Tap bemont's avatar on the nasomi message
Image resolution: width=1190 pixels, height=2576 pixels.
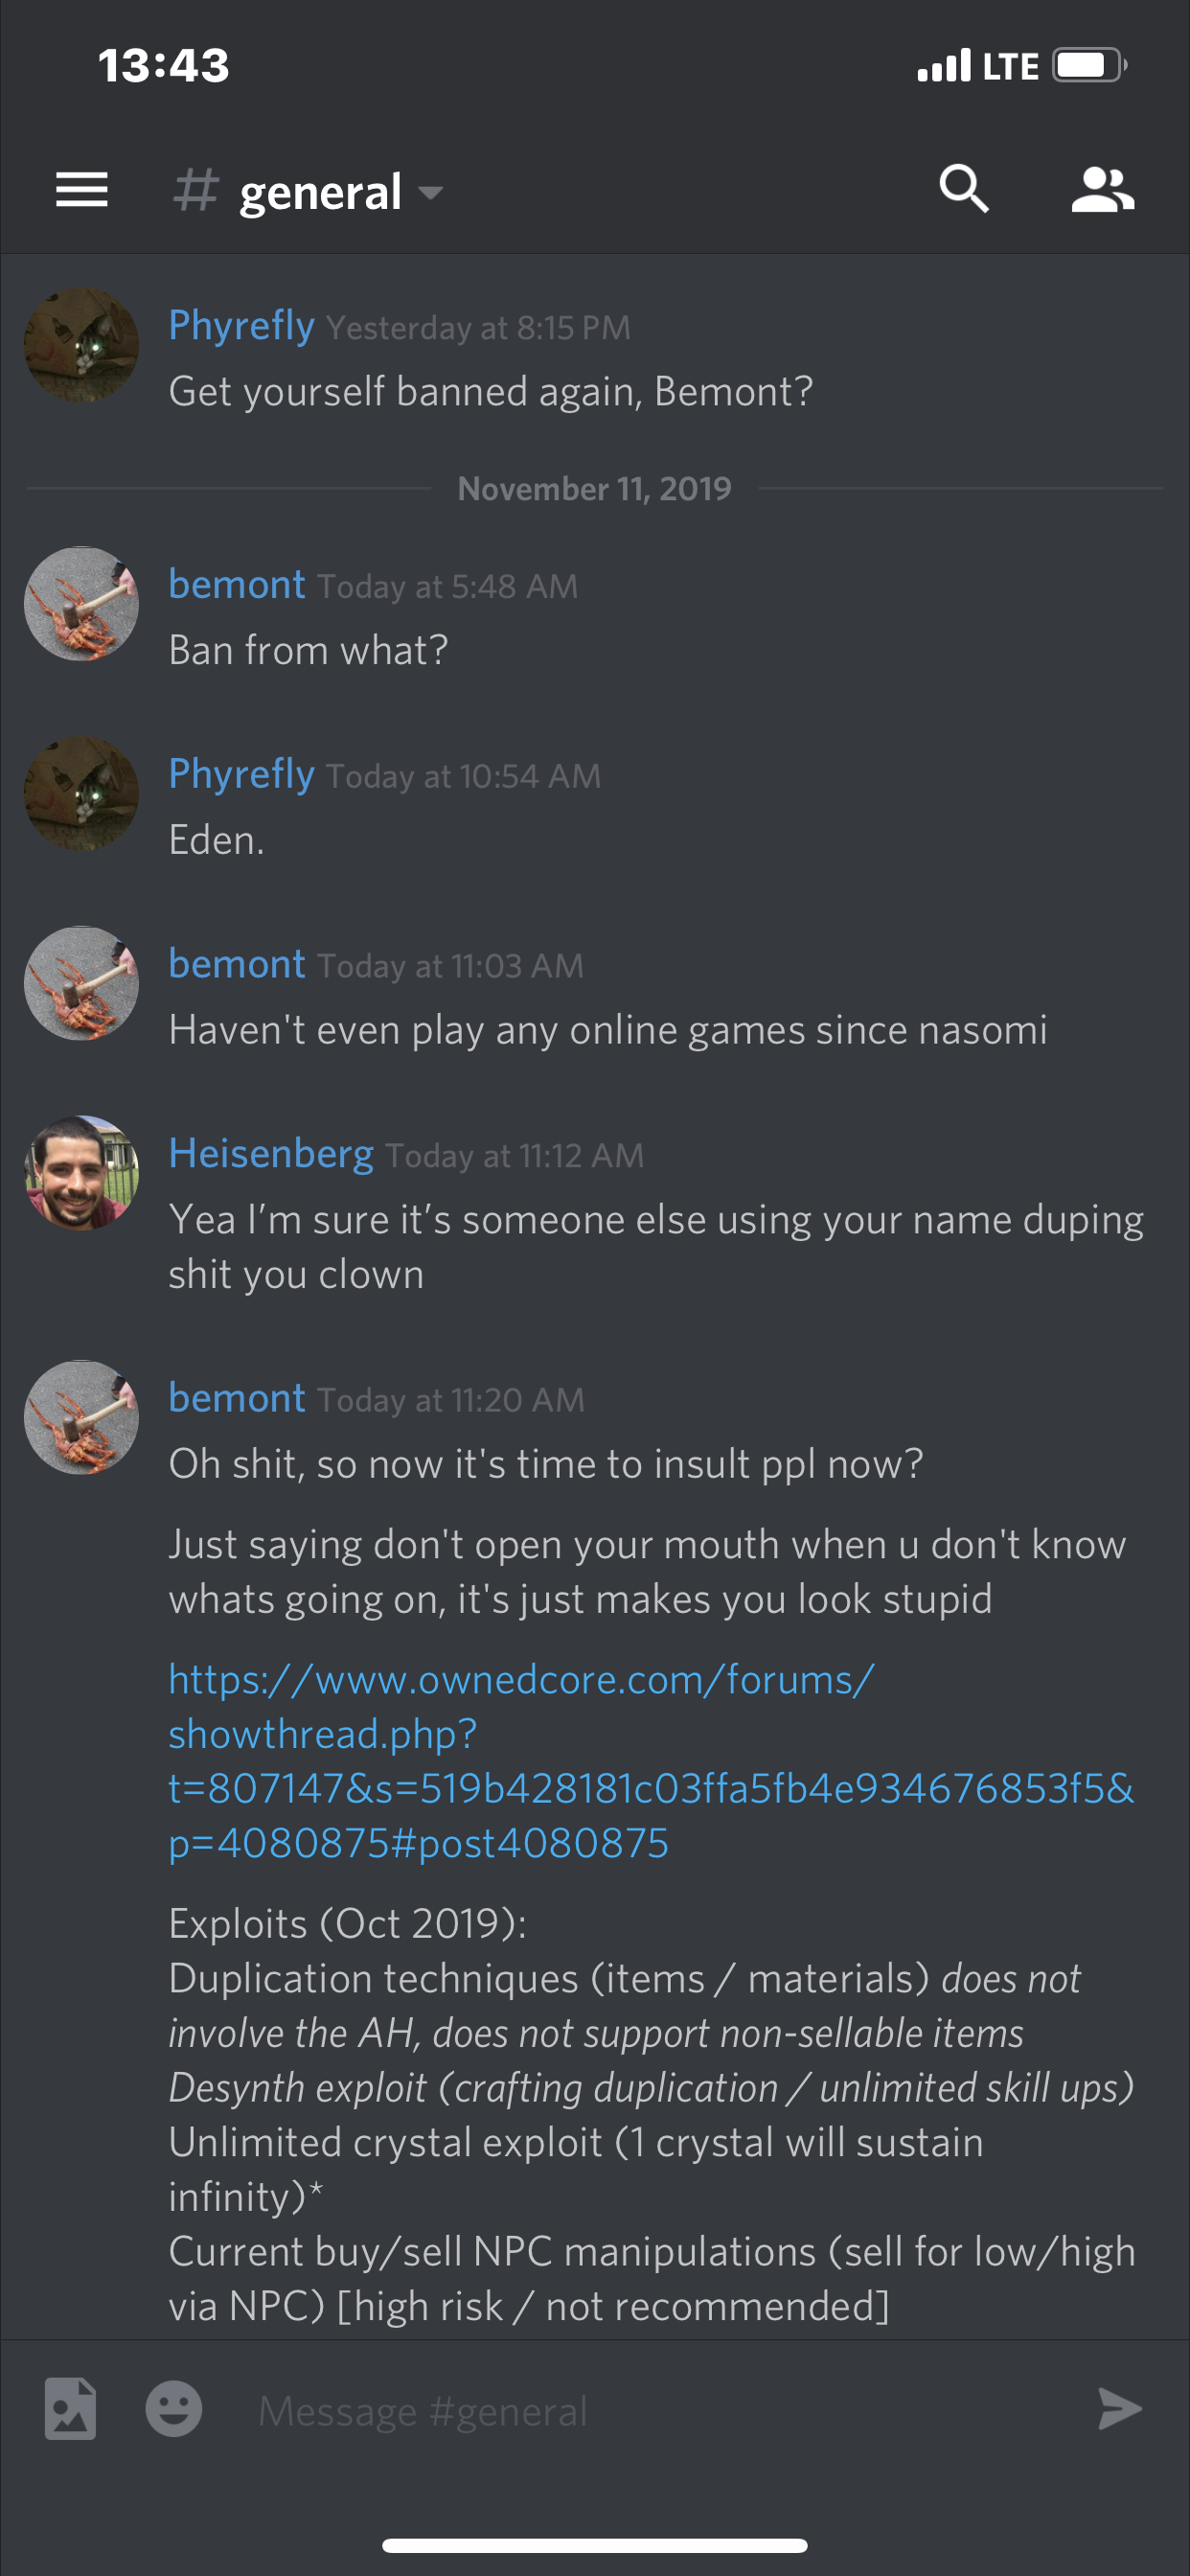tap(81, 983)
